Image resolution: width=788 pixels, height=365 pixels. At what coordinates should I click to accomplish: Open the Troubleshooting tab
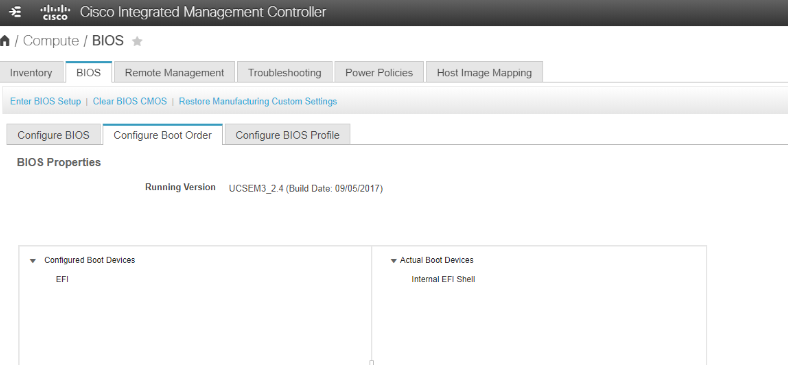[284, 72]
